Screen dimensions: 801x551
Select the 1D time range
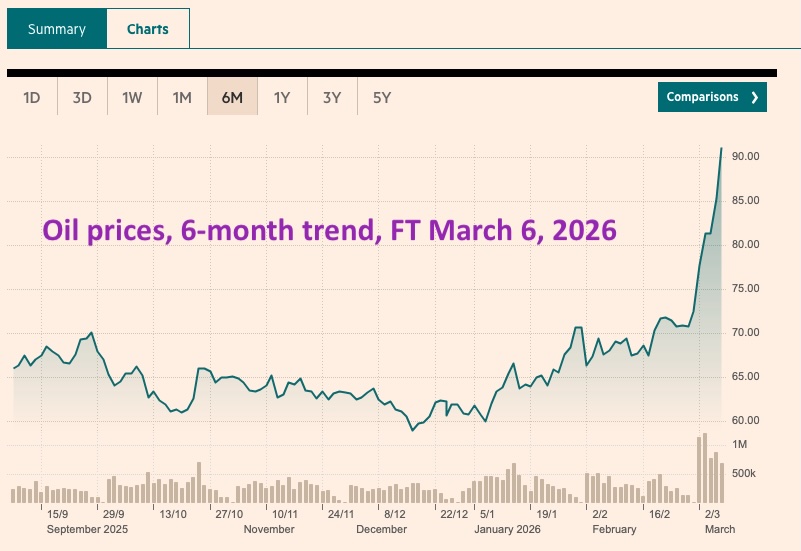coord(32,97)
